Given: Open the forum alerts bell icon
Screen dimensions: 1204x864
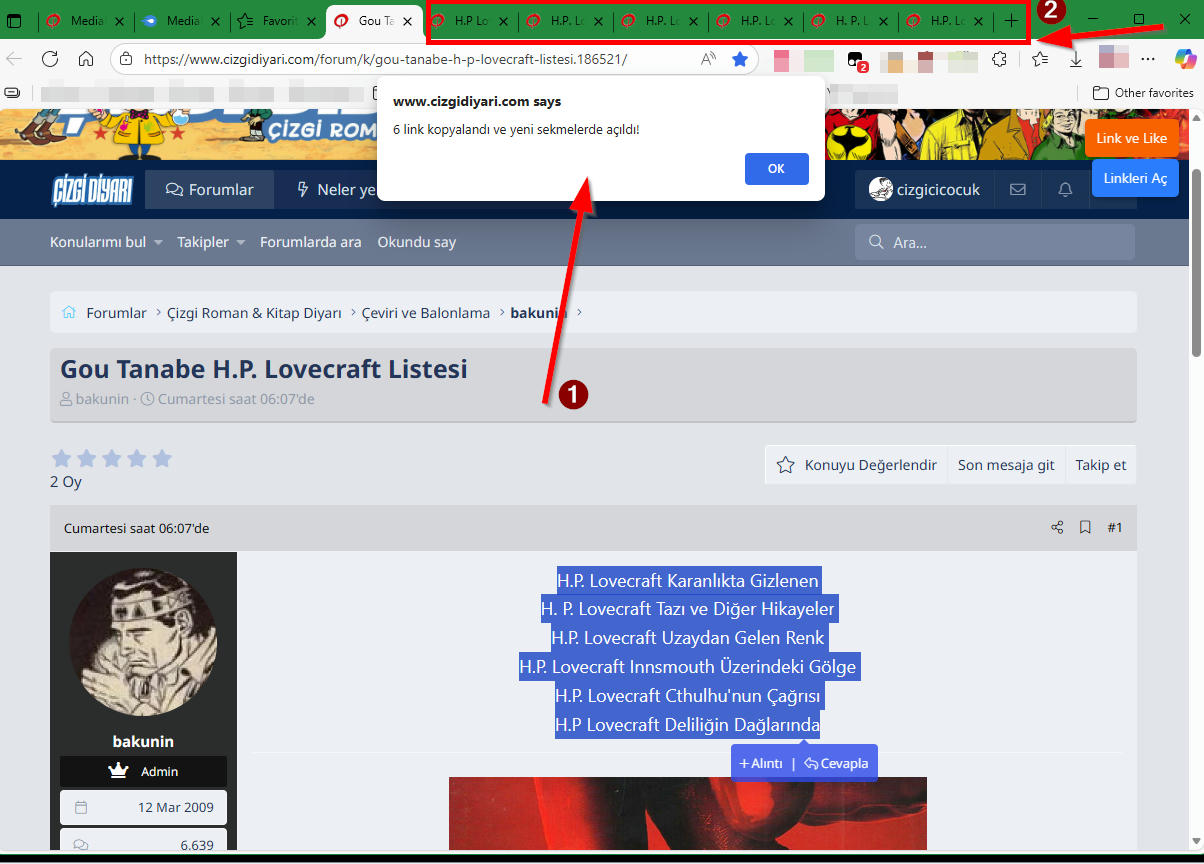Looking at the screenshot, I should click(1065, 190).
